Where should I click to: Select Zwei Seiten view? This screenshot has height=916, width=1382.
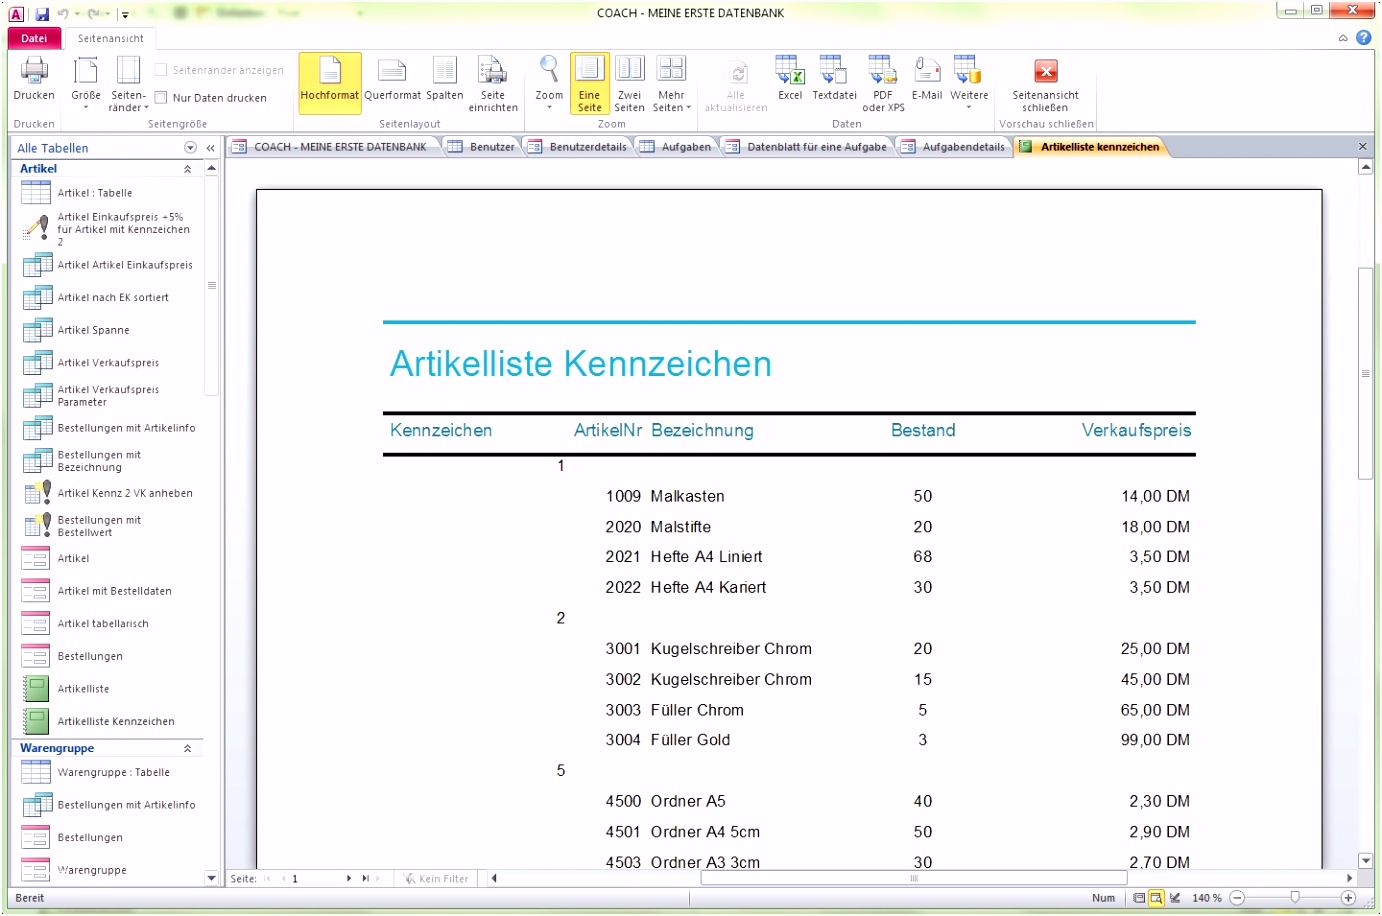click(629, 83)
